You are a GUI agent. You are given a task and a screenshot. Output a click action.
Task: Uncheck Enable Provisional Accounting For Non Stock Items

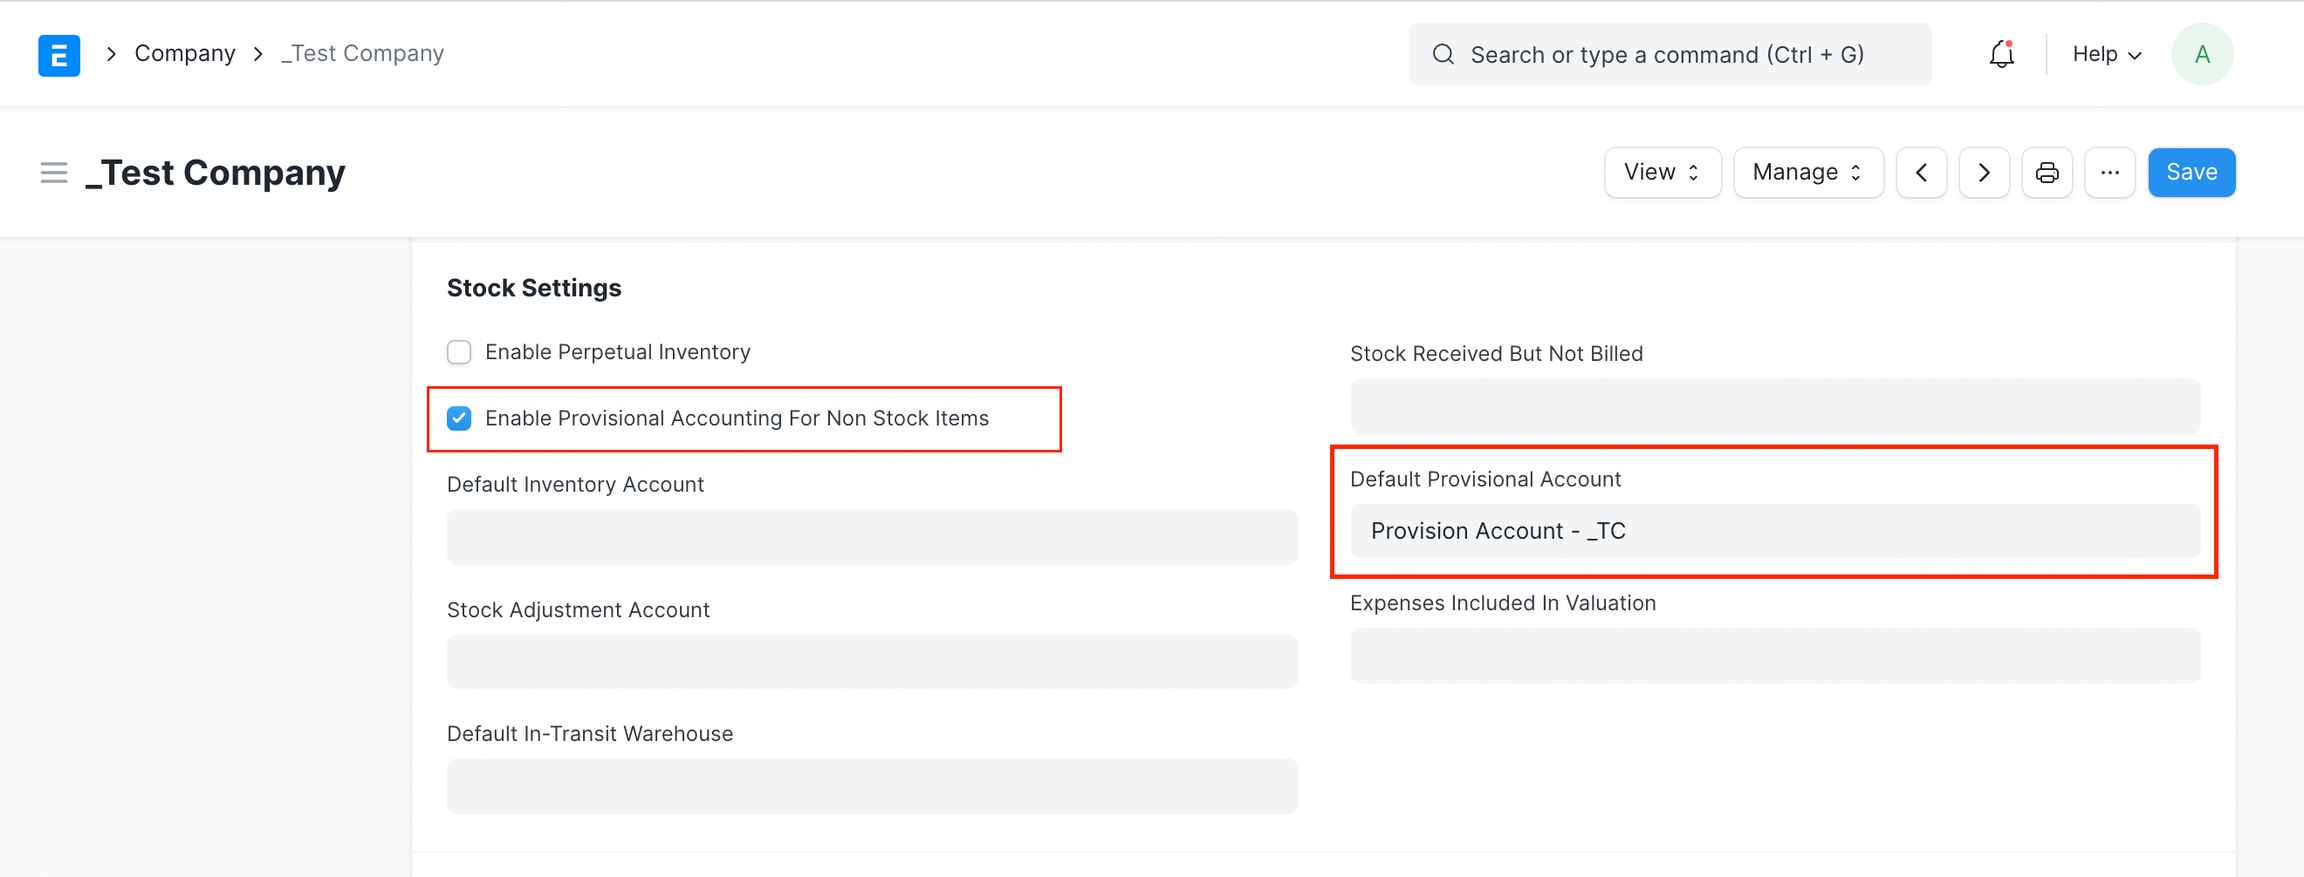pyautogui.click(x=459, y=418)
